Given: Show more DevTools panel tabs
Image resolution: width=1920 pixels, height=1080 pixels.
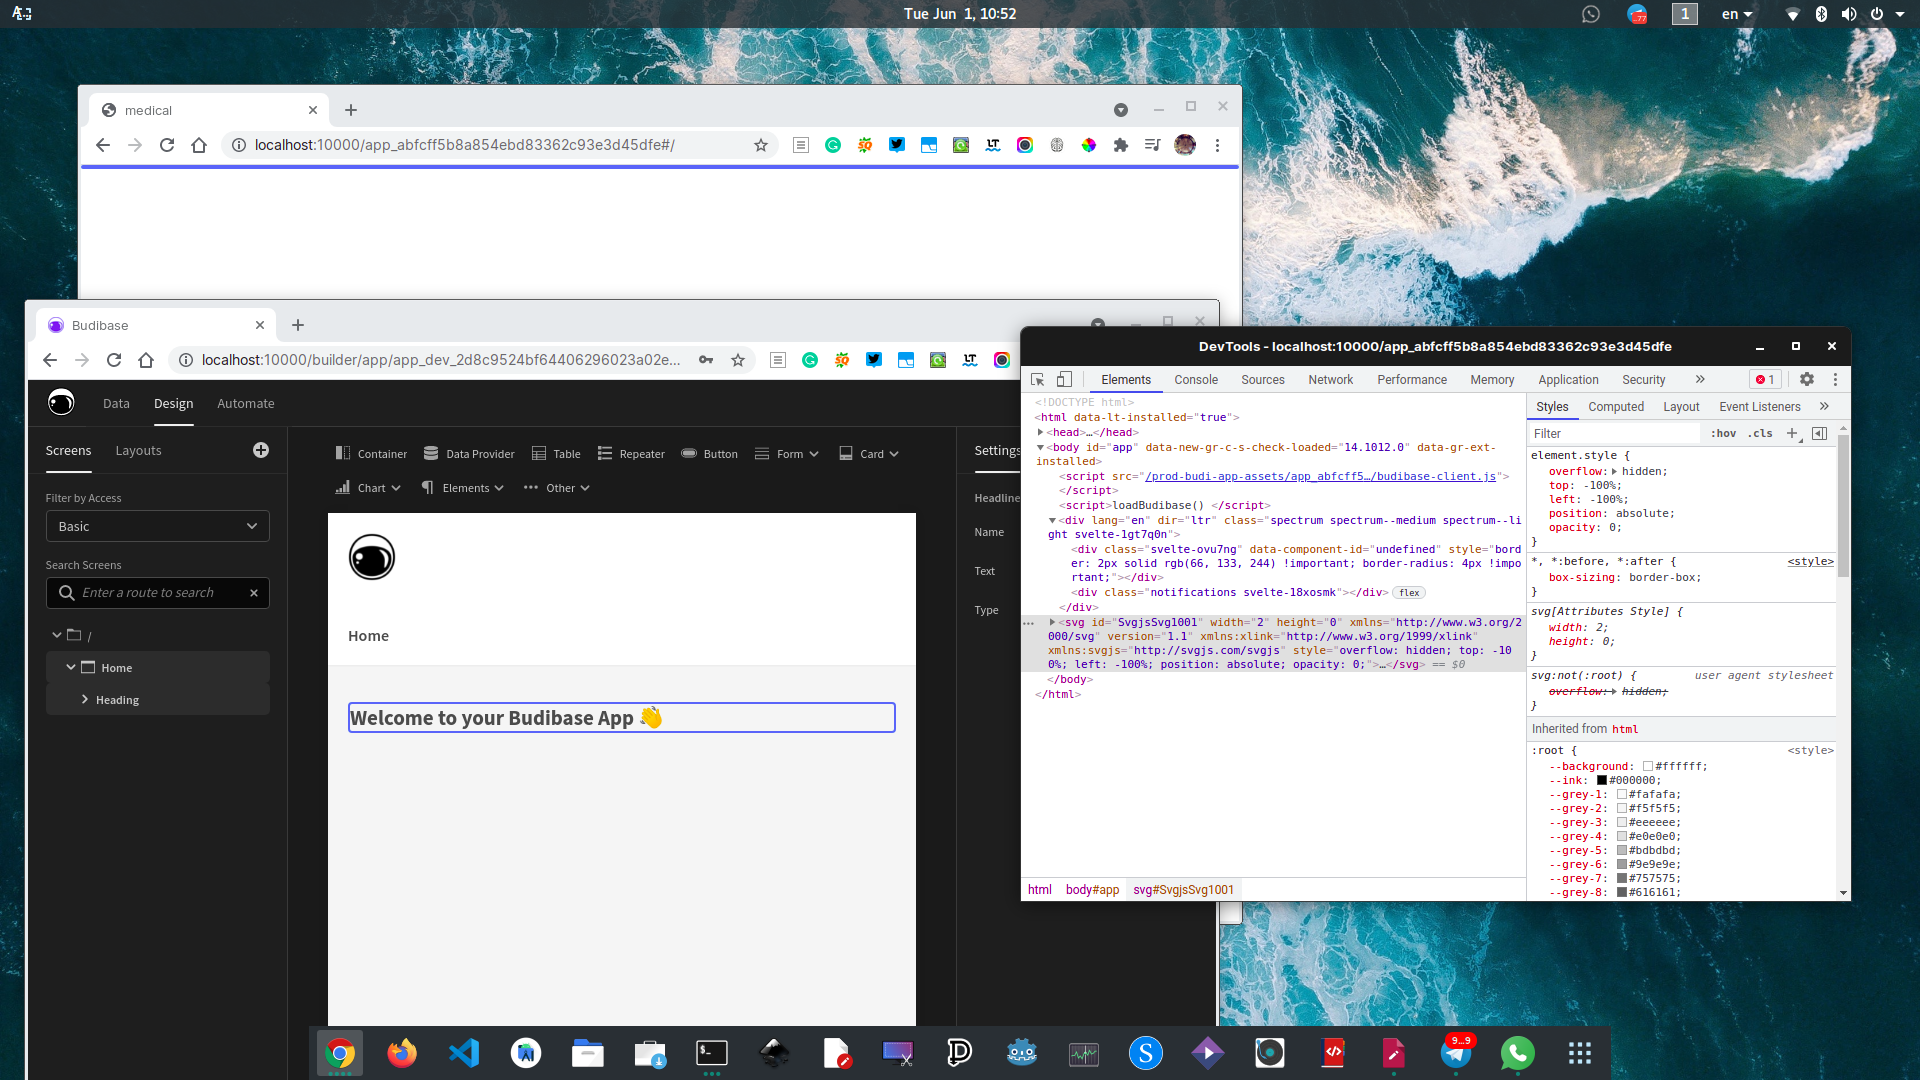Looking at the screenshot, I should 1700,379.
